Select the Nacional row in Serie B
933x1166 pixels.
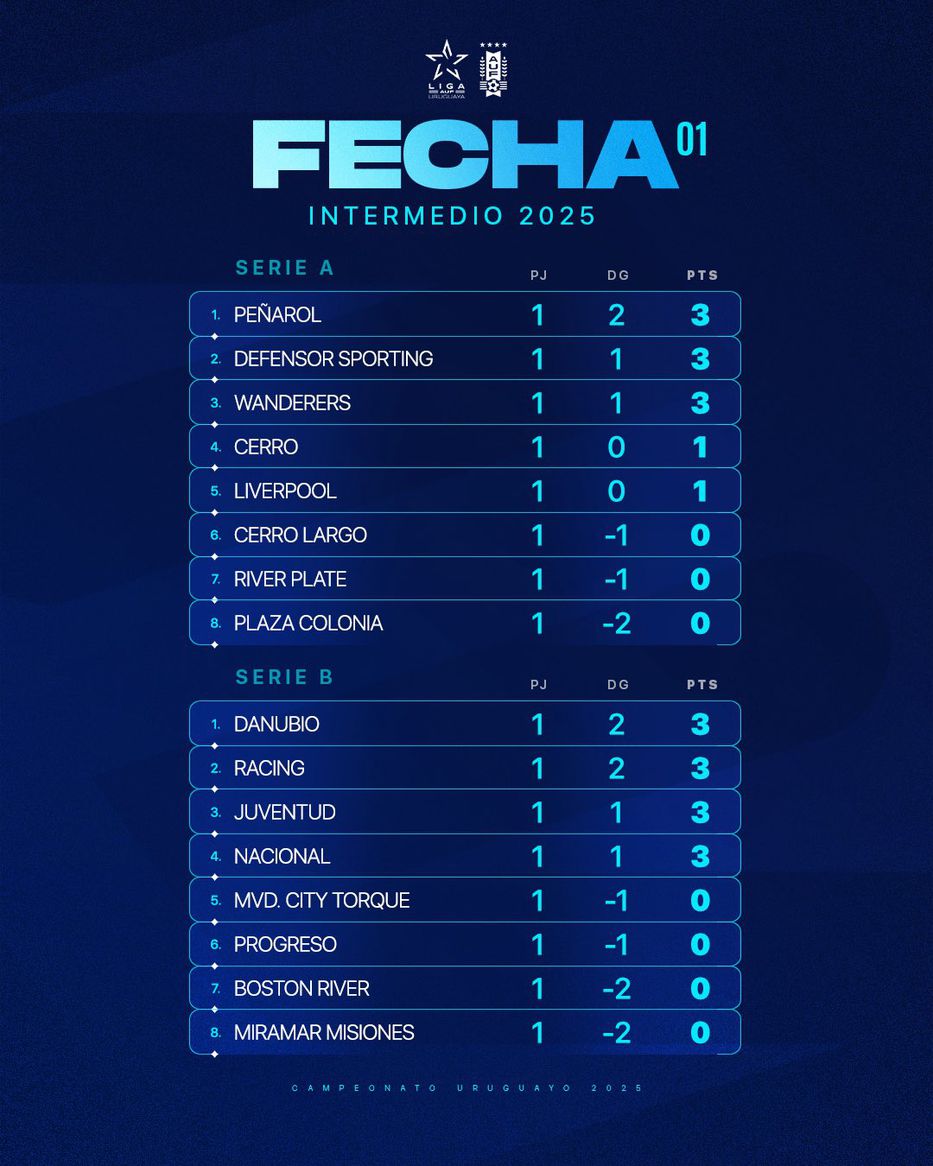465,856
